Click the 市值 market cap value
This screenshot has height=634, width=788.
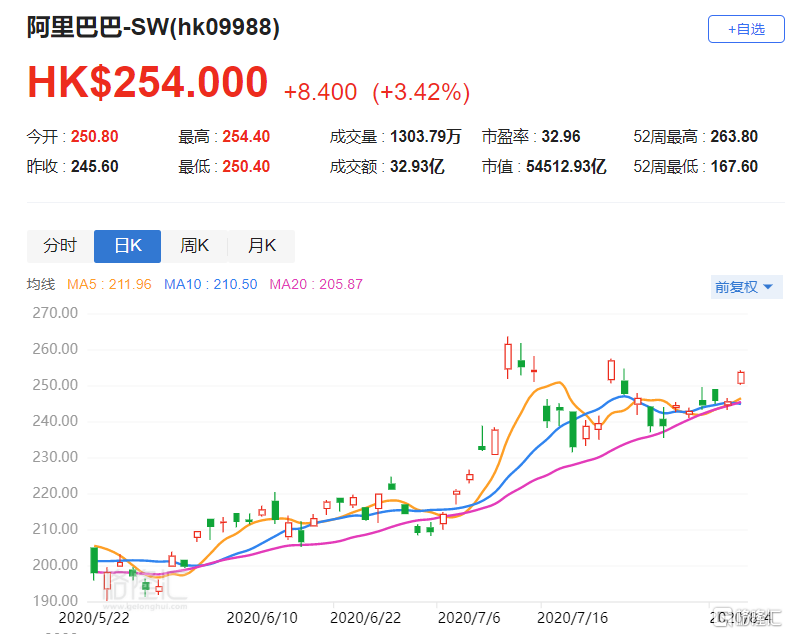(x=566, y=167)
